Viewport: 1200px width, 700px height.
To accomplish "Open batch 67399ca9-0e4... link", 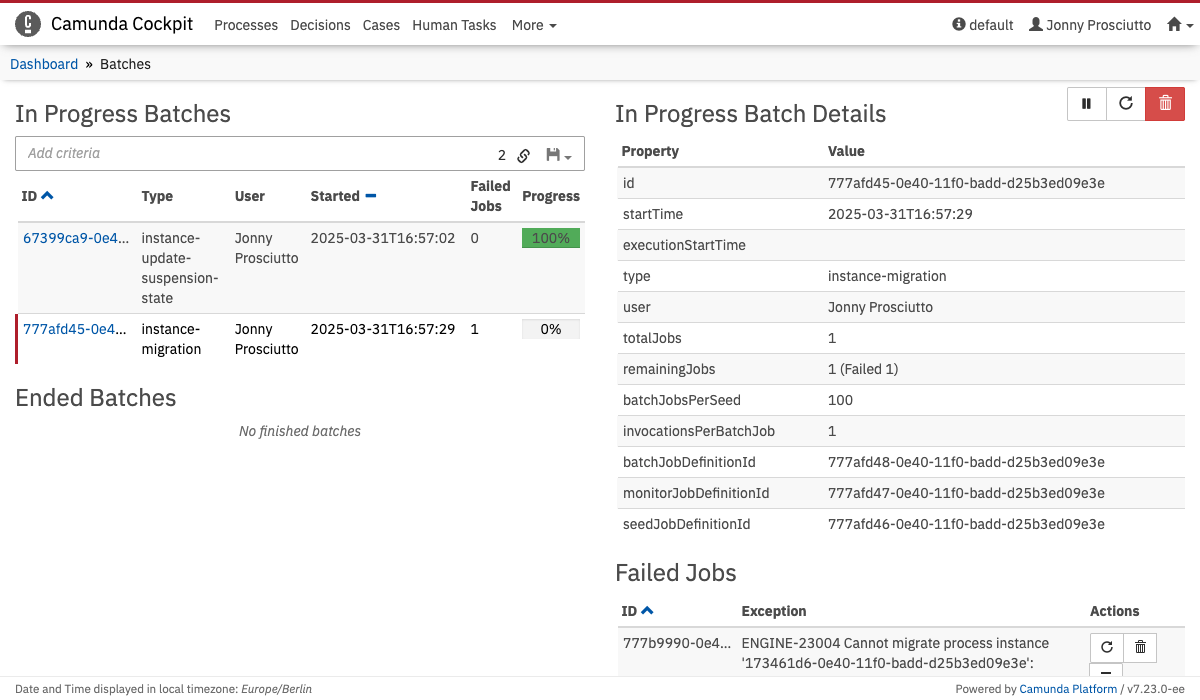I will pos(76,238).
